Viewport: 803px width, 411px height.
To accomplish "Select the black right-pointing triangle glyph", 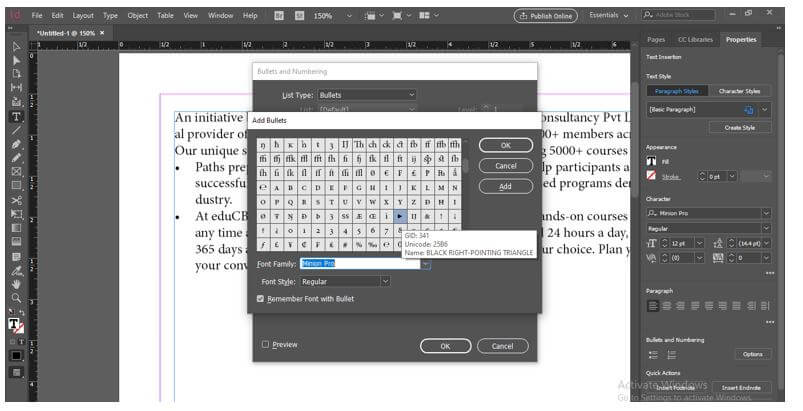I will coord(399,217).
